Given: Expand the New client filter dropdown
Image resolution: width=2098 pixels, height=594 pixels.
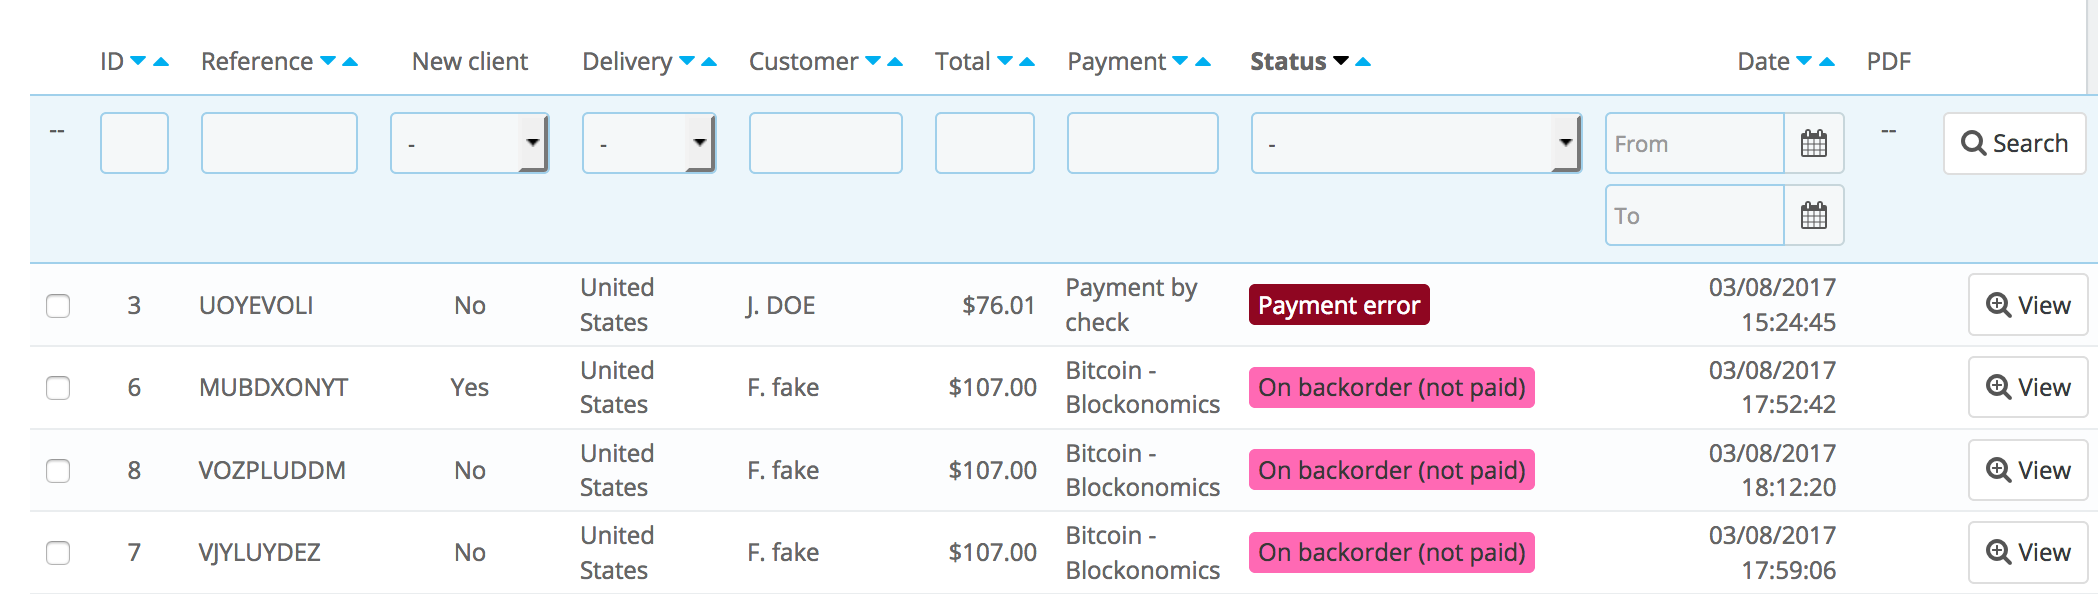Looking at the screenshot, I should (x=469, y=143).
